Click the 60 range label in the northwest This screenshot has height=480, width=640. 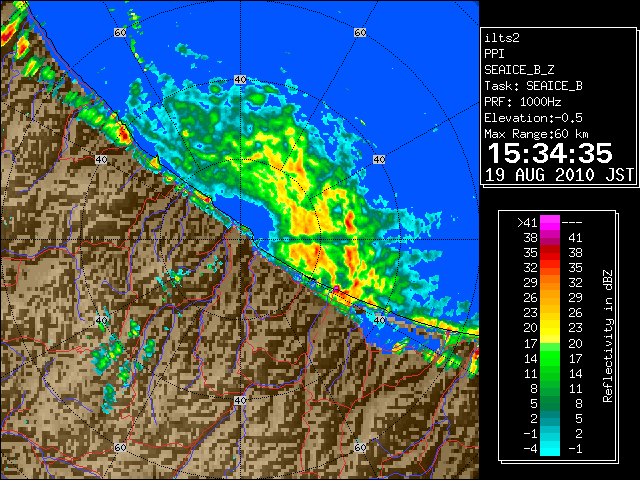tap(120, 32)
